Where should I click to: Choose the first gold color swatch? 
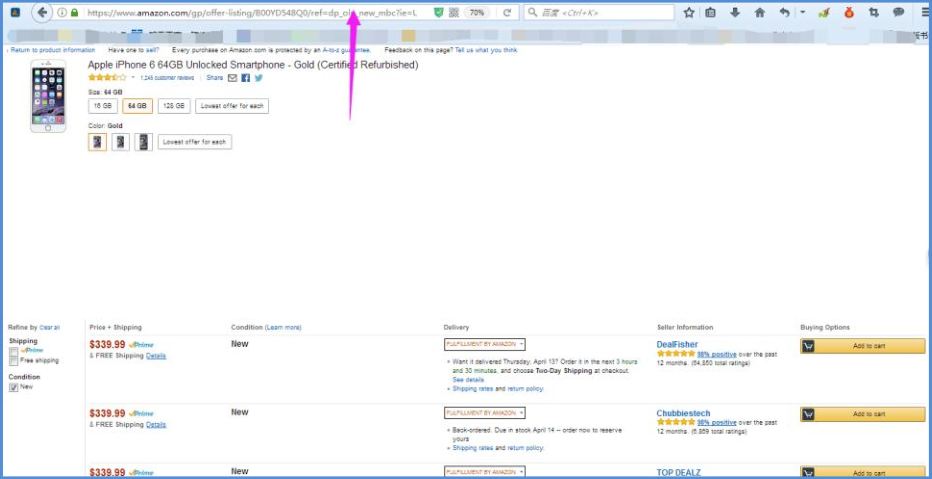point(97,142)
